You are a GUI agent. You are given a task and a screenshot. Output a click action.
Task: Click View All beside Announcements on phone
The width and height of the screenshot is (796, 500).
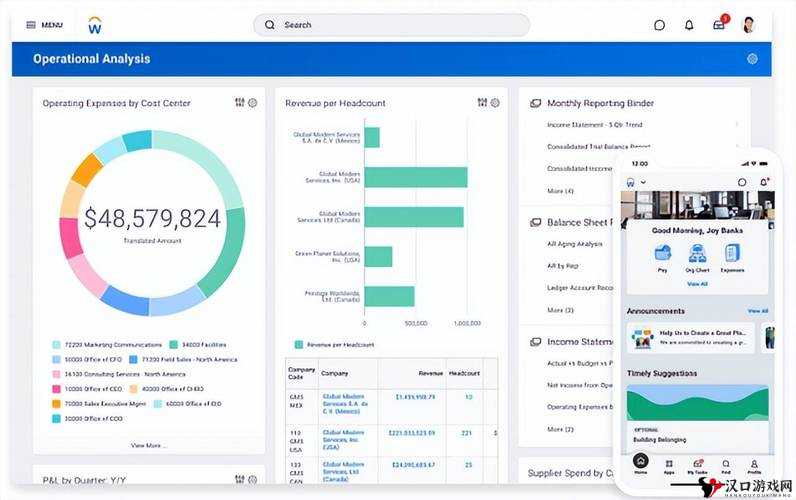pyautogui.click(x=757, y=311)
